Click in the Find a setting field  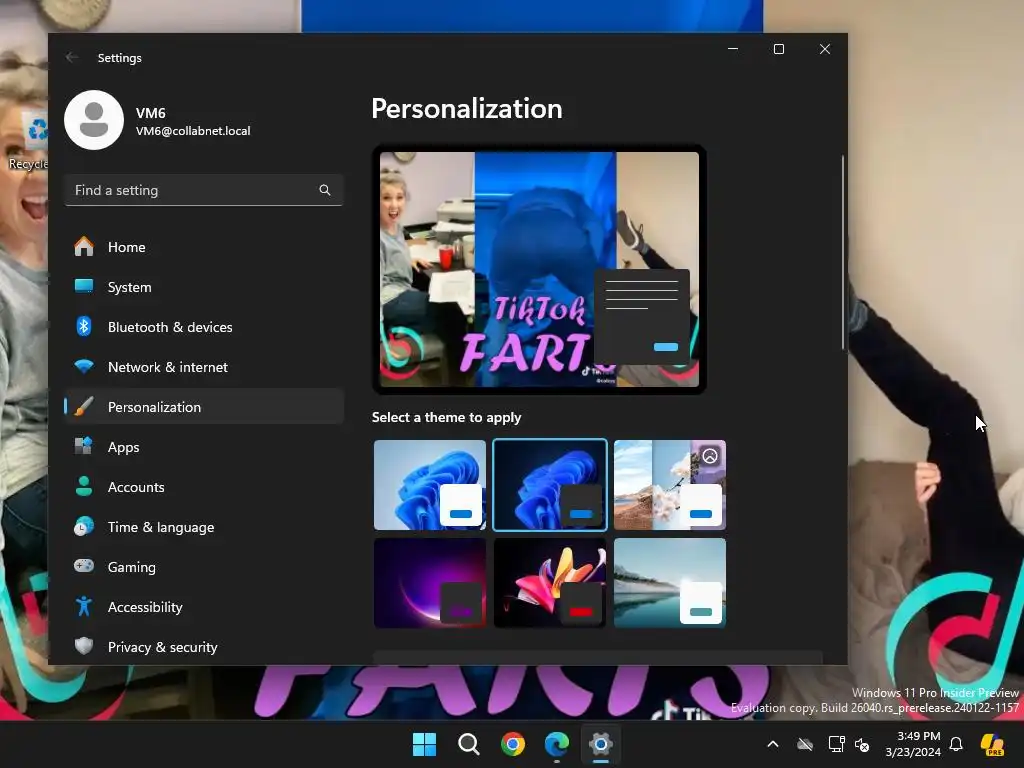(x=204, y=190)
